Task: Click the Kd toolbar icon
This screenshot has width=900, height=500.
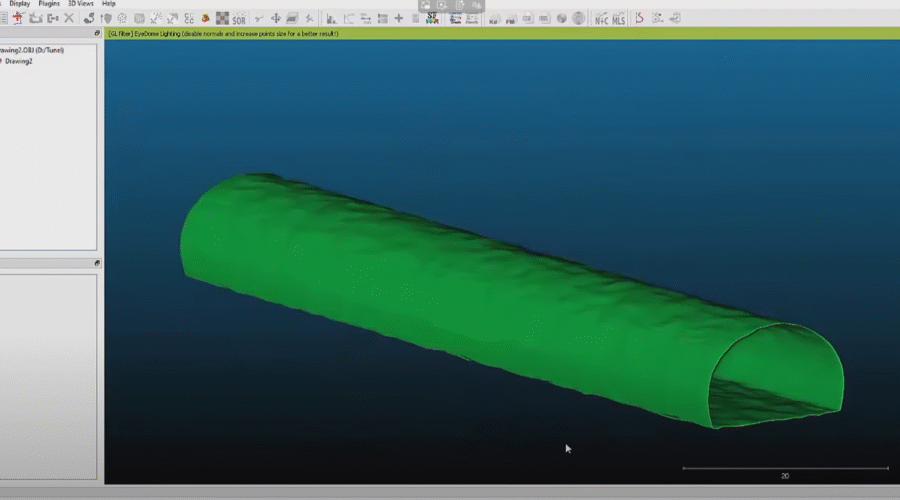Action: [493, 18]
